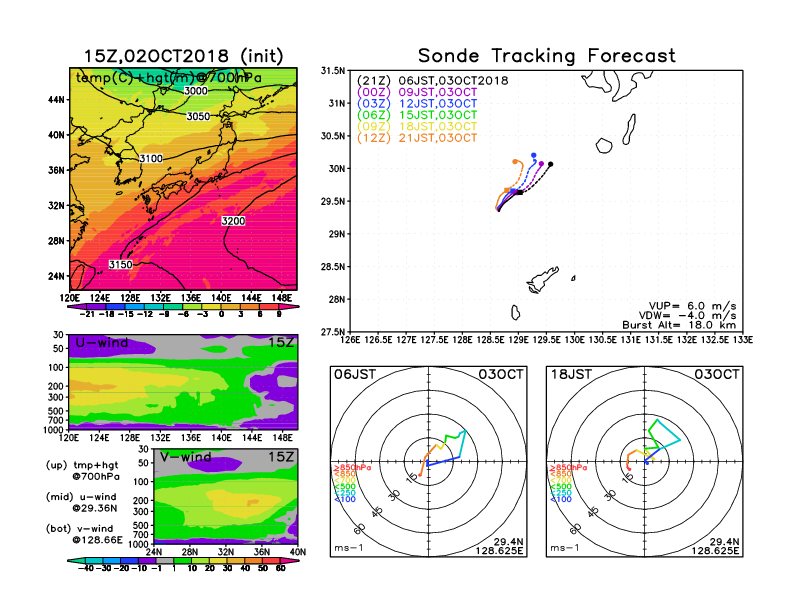Viewport: 792px width, 612px height.
Task: Click "128.625E" in the 06JST hodograph
Action: coord(499,550)
